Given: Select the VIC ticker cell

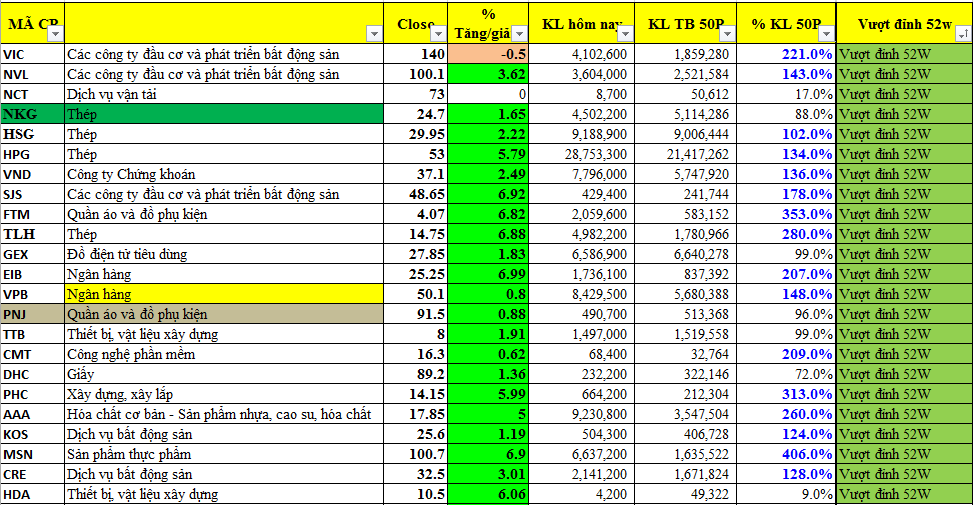Looking at the screenshot, I should 32,54.
